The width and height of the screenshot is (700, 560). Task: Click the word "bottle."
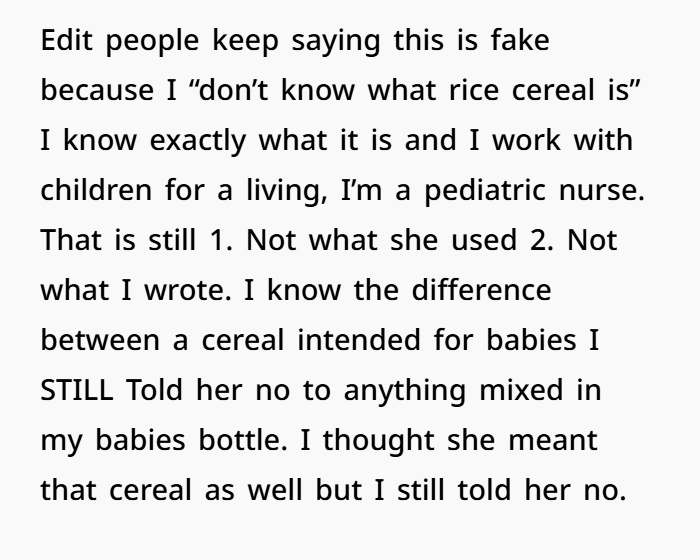(243, 440)
